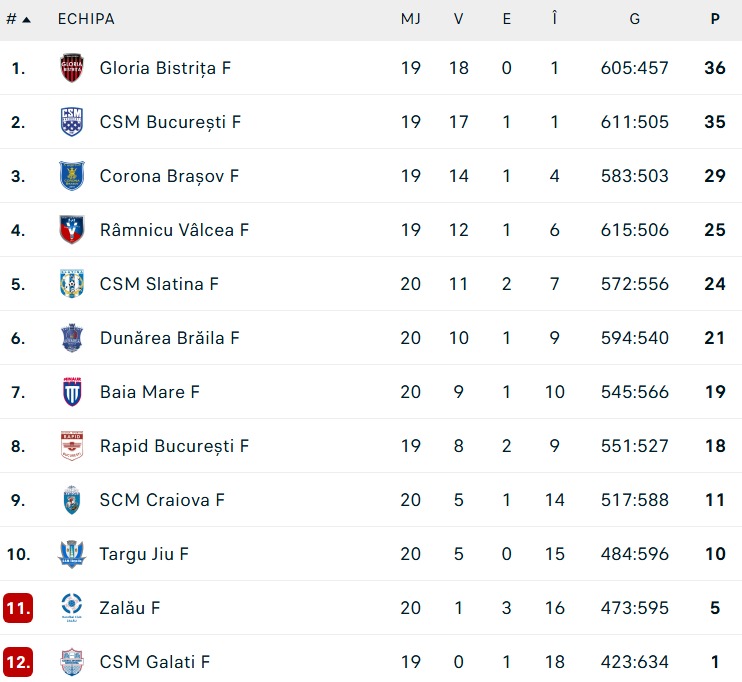742x682 pixels.
Task: Click the Zalău team logo
Action: 72,608
